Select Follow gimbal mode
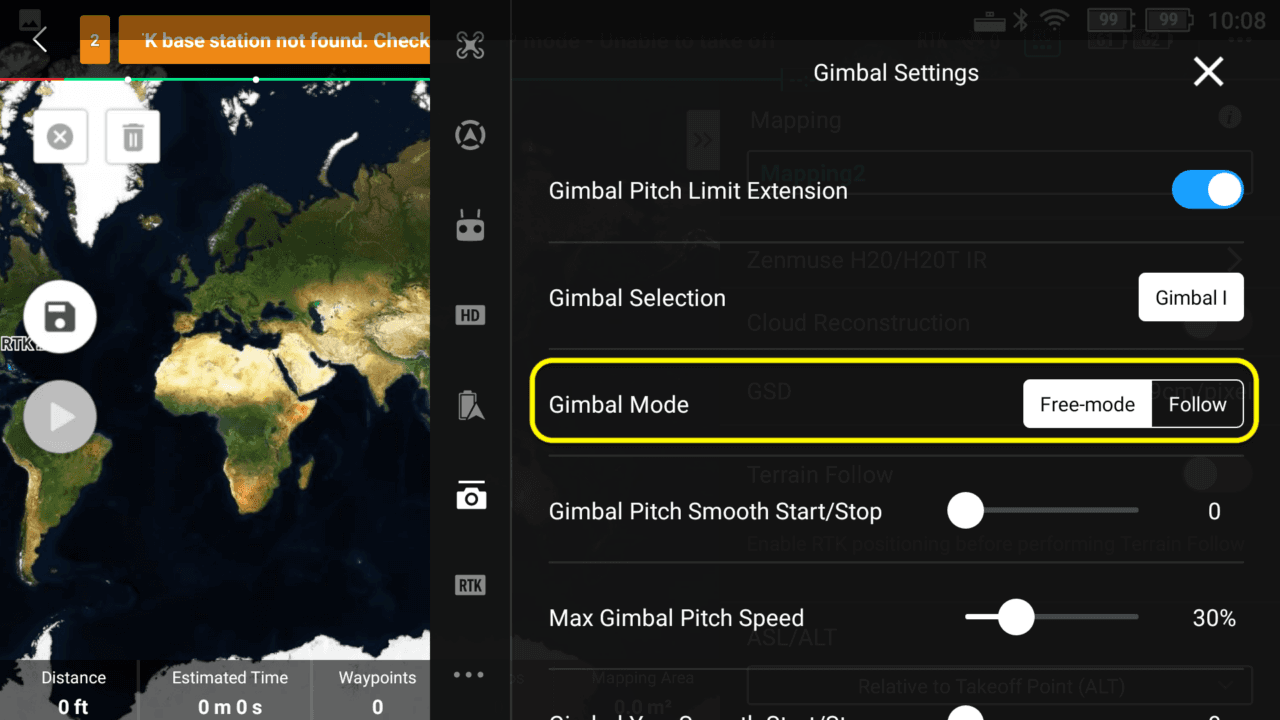 pyautogui.click(x=1197, y=404)
